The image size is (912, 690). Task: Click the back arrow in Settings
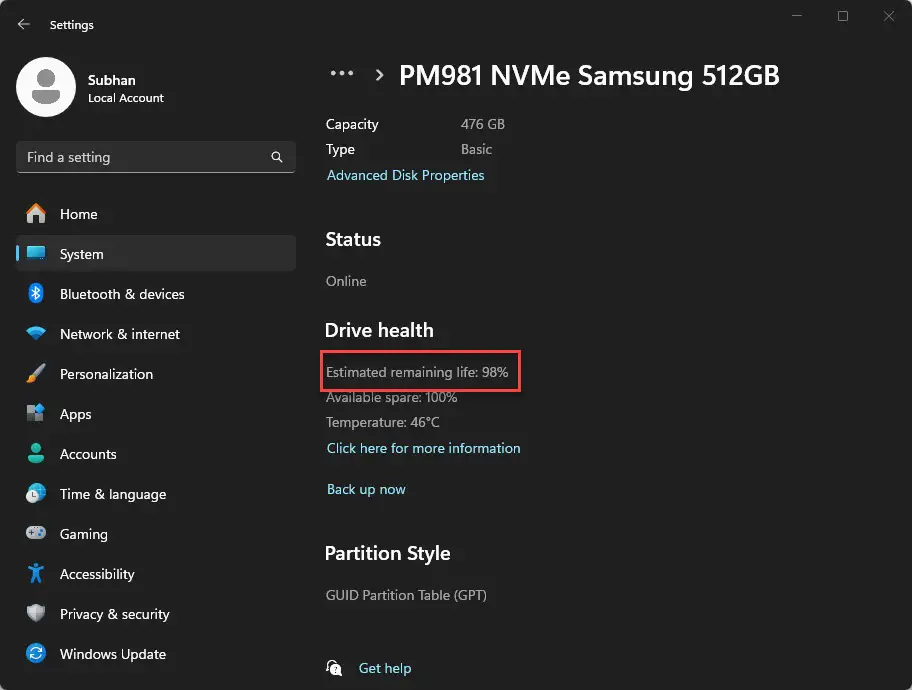click(22, 24)
